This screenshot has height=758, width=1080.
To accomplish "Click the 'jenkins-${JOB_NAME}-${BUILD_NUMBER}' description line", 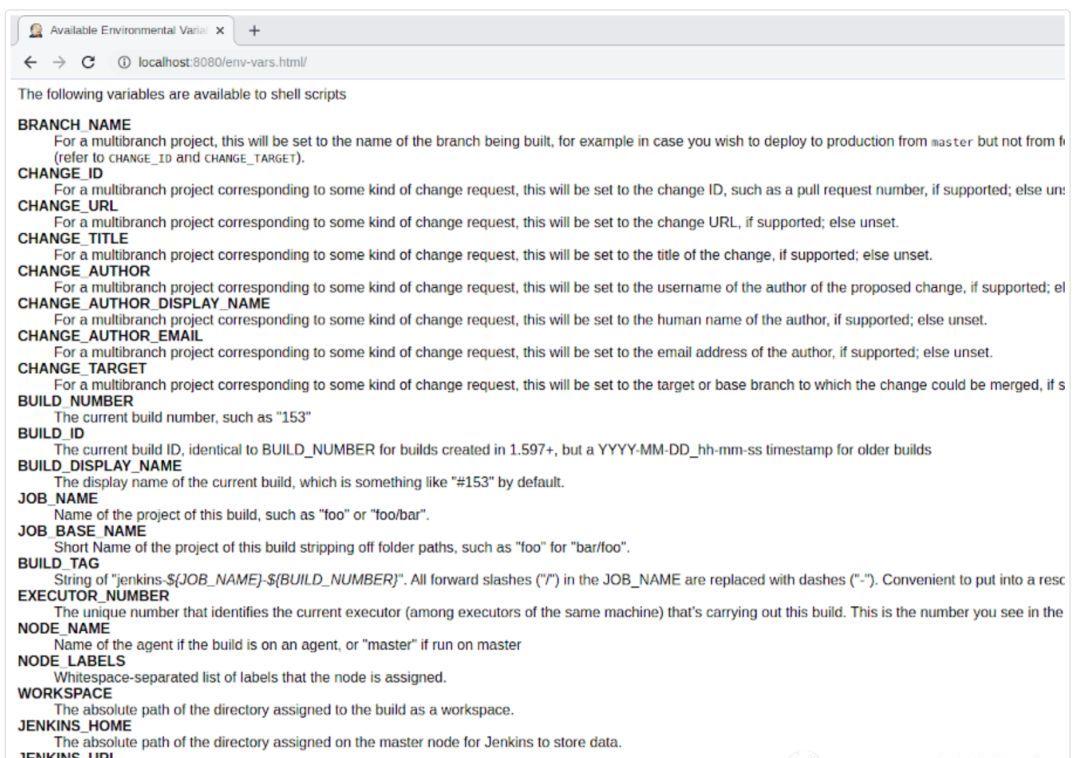I will click(x=559, y=580).
